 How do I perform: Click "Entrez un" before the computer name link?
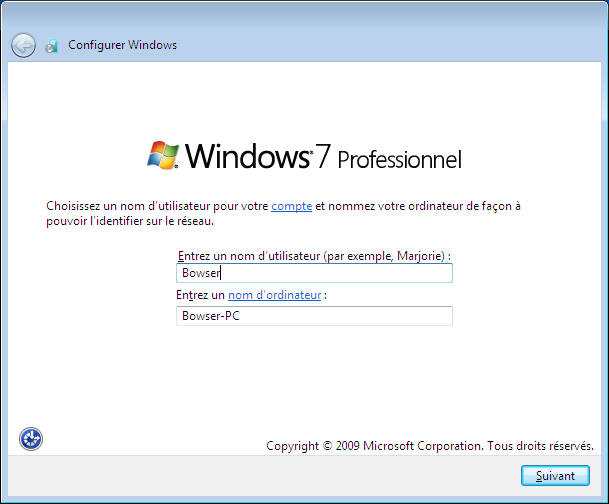pyautogui.click(x=200, y=295)
